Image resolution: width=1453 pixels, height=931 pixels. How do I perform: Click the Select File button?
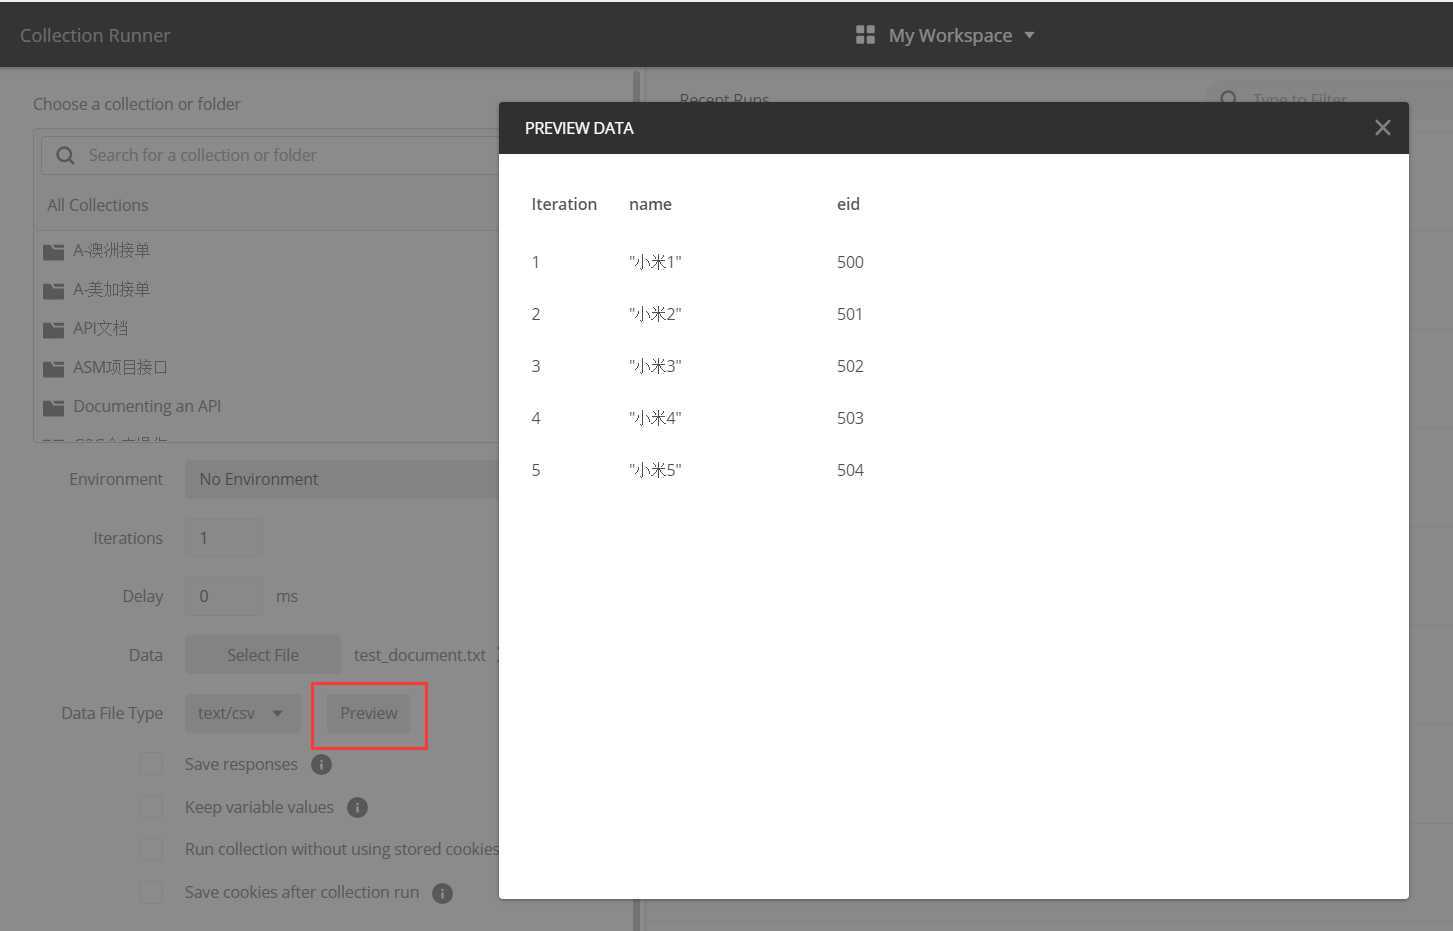(x=263, y=655)
